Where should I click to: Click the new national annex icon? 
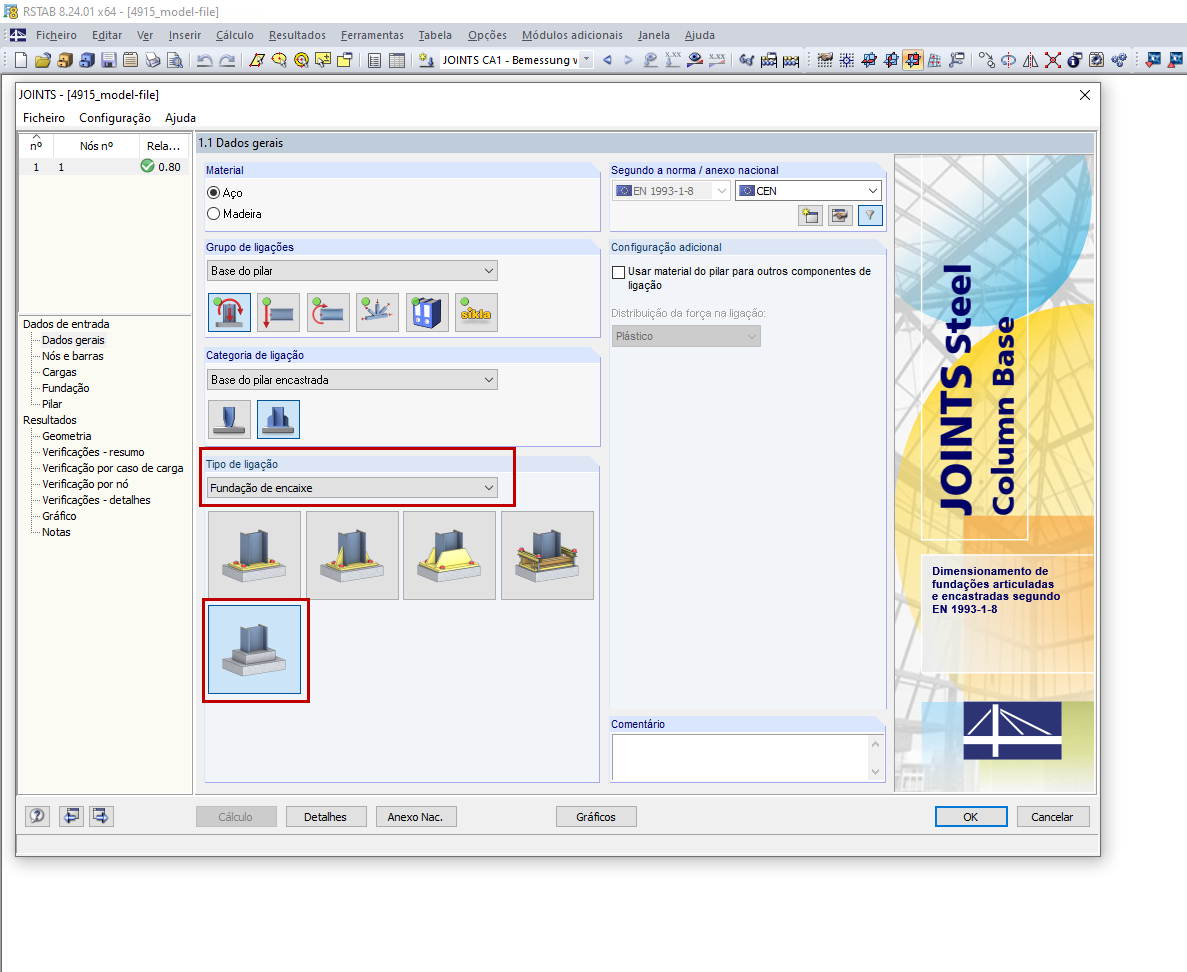point(810,216)
